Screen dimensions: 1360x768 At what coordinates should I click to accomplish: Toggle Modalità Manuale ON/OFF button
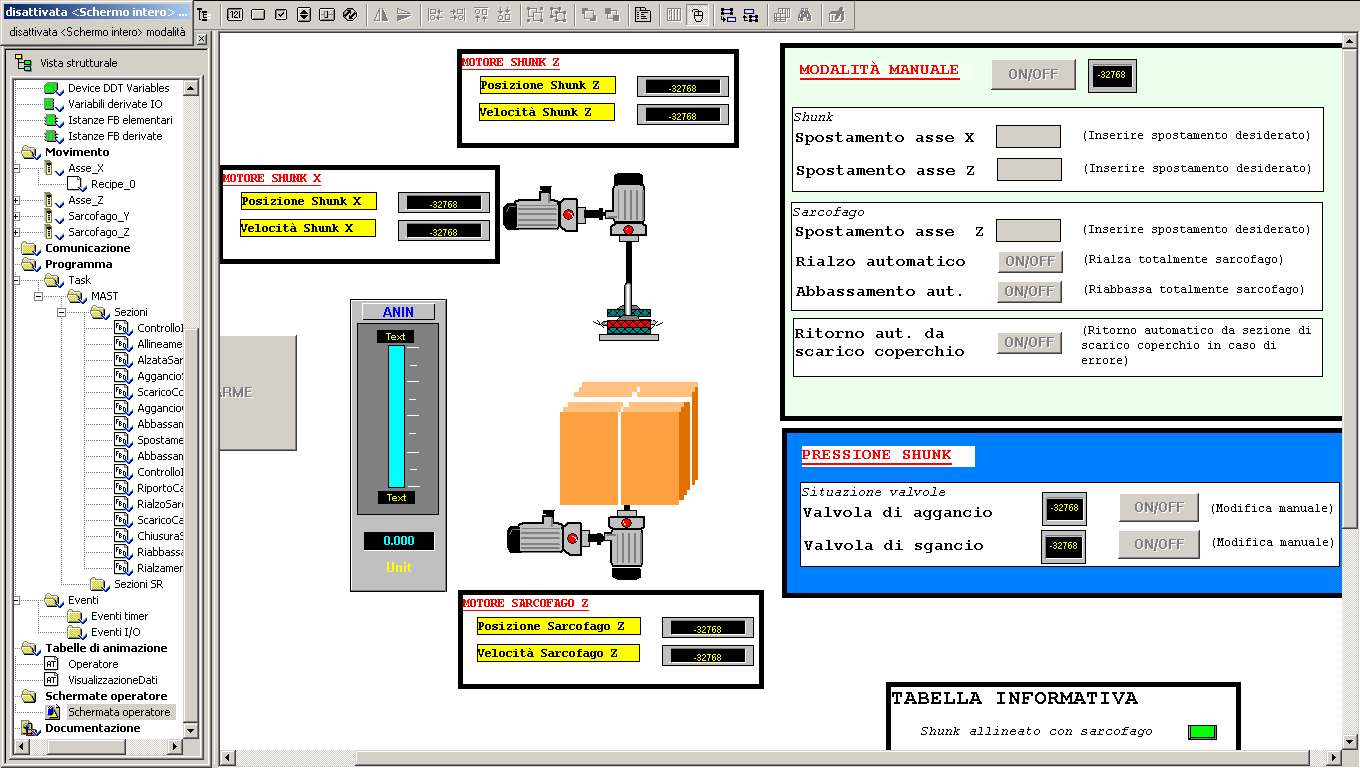click(x=1033, y=74)
